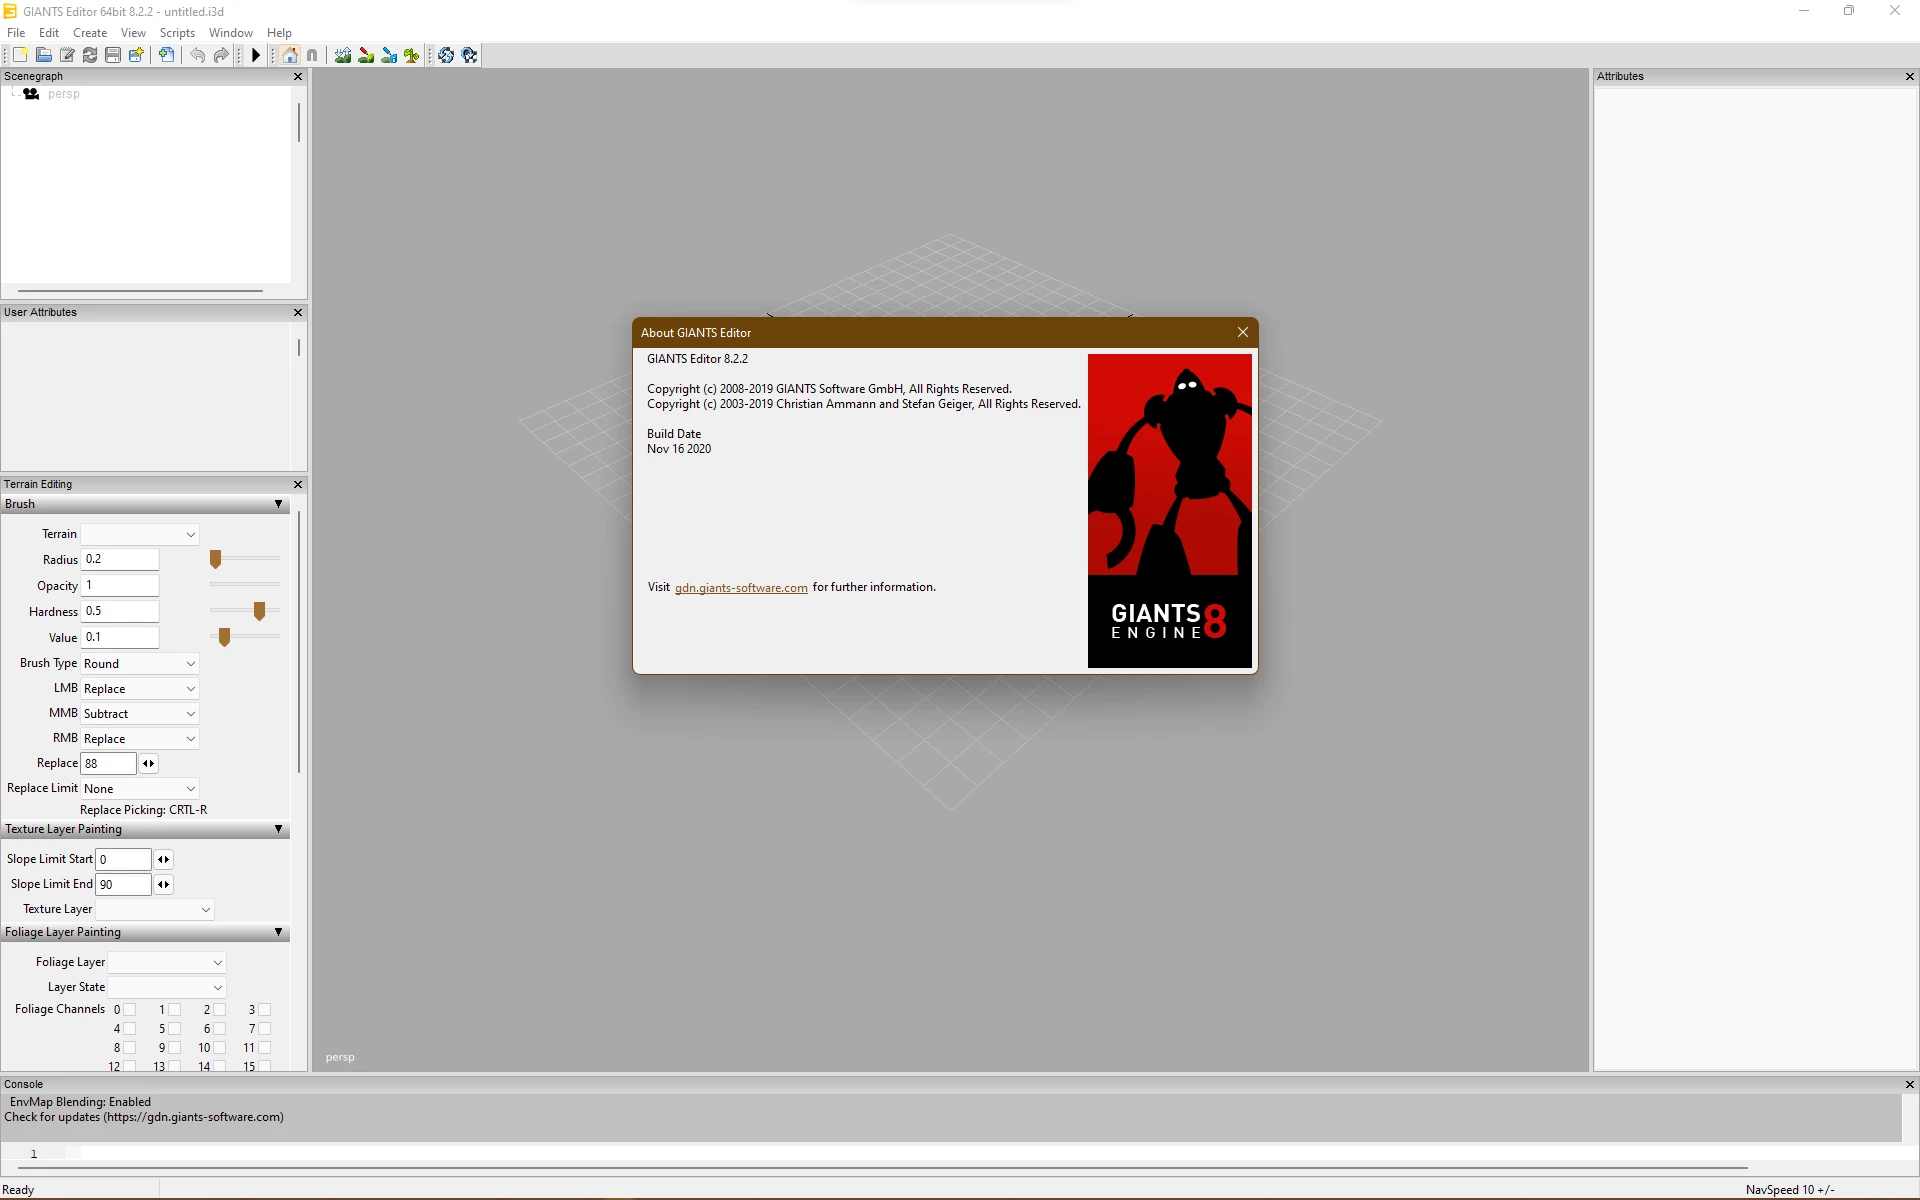Screen dimensions: 1920x1200
Task: Click the Hardness slider handle
Action: click(x=260, y=611)
